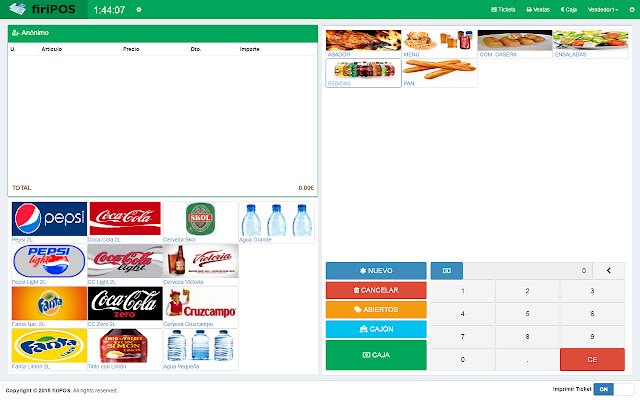
Task: Click the NUEVO button
Action: [376, 271]
